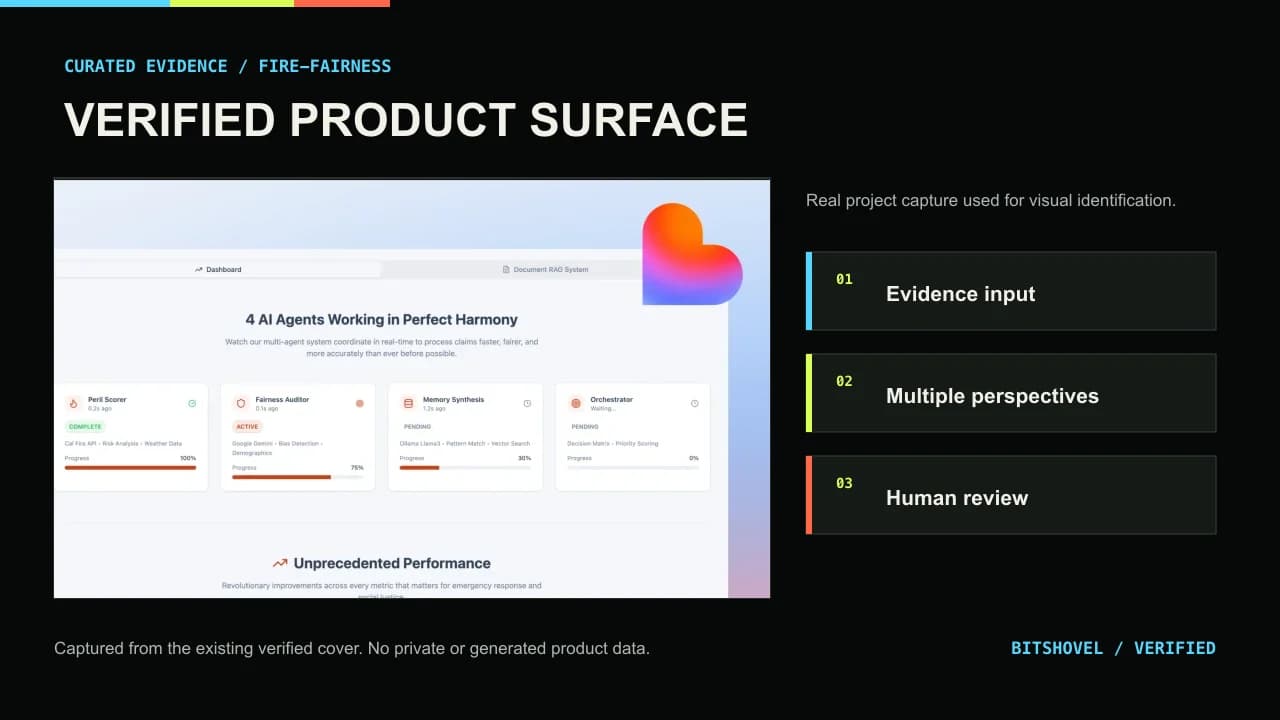Image resolution: width=1280 pixels, height=720 pixels.
Task: Click the 'Waiting...' status under Orchestrator
Action: point(602,408)
